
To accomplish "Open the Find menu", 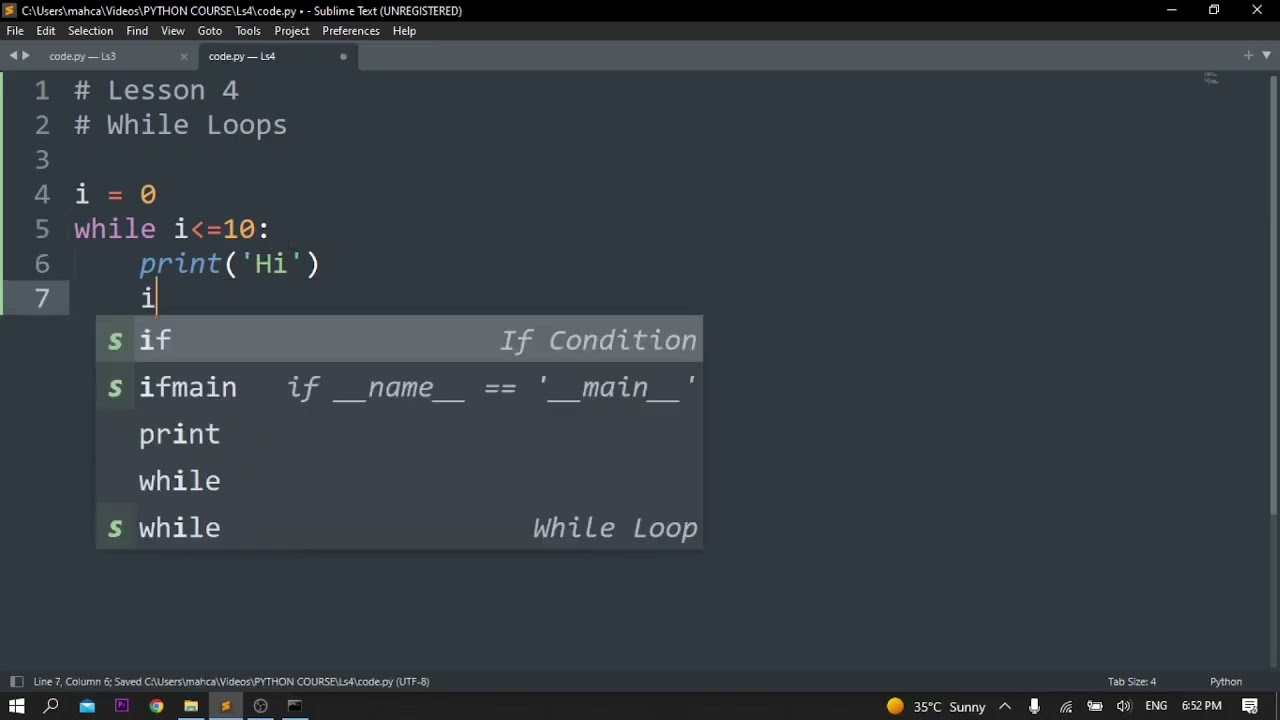I will pos(137,31).
